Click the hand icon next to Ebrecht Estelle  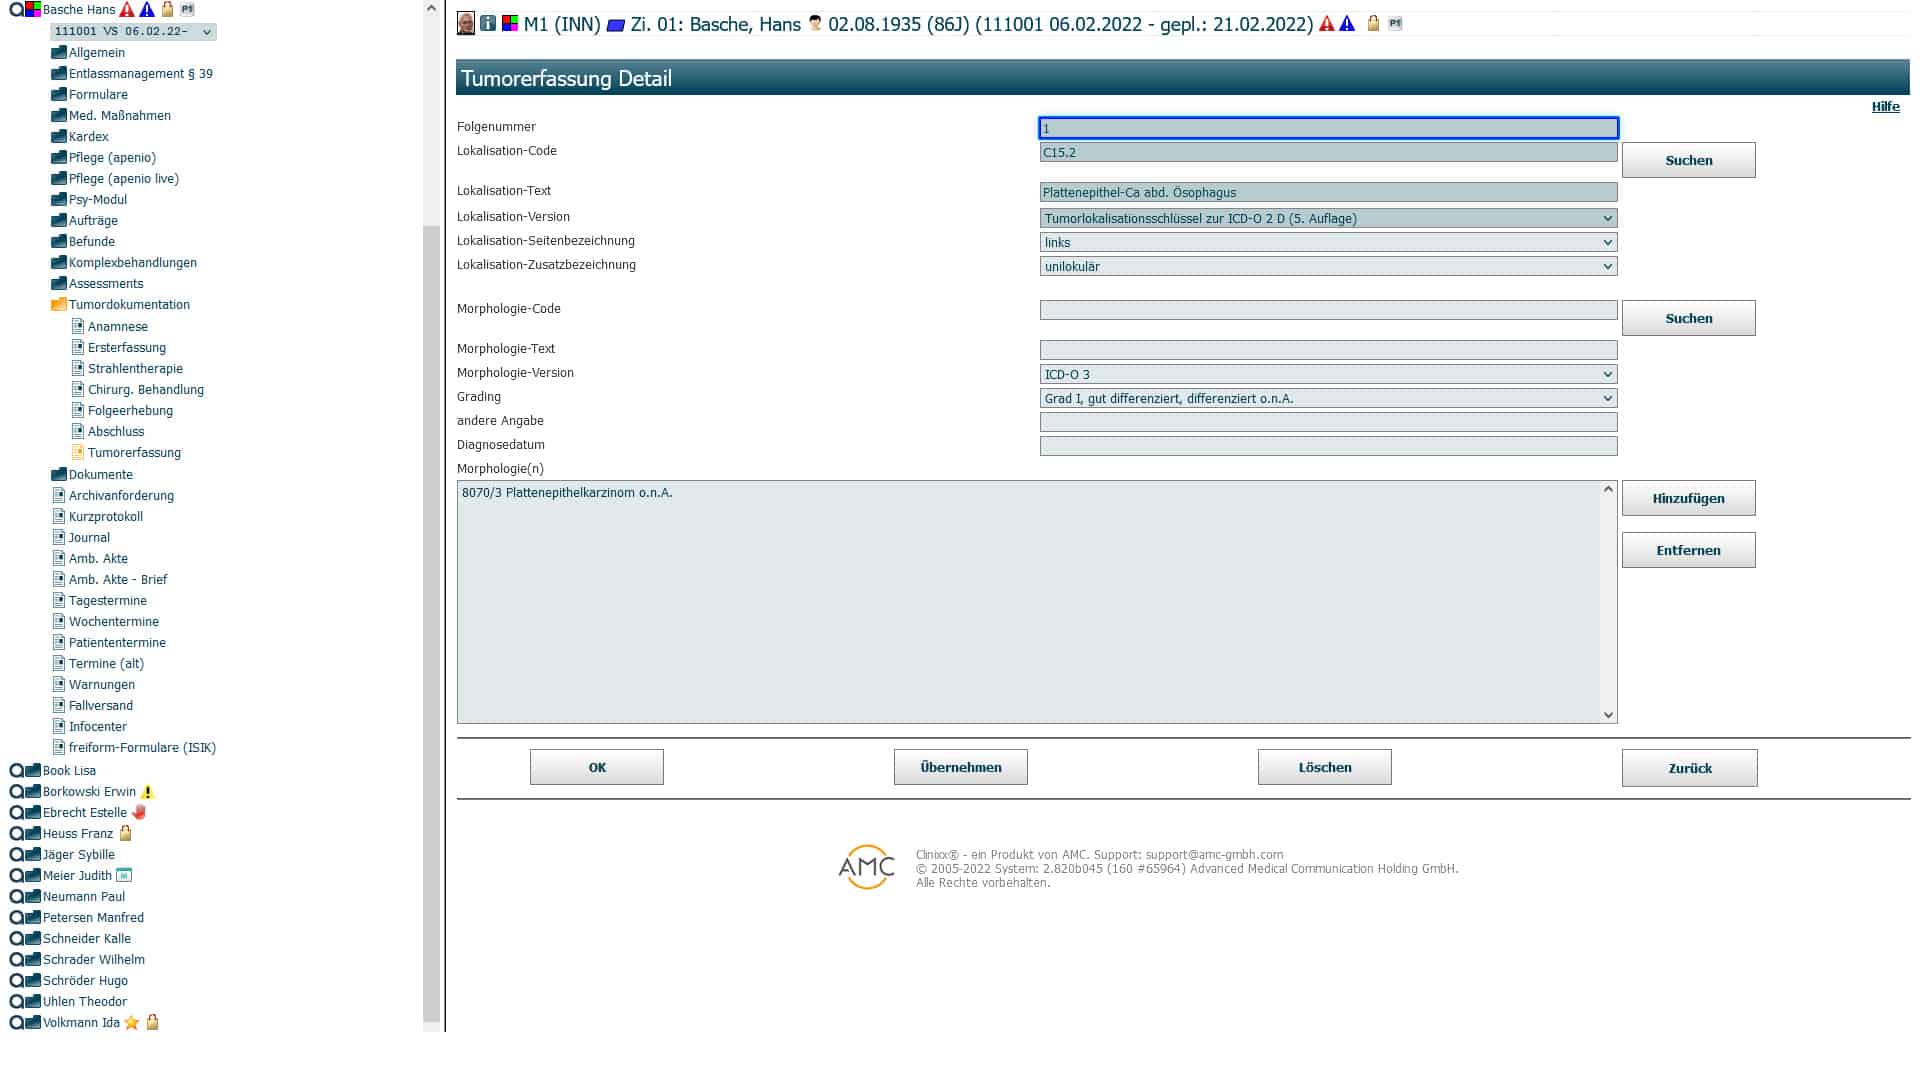[139, 812]
